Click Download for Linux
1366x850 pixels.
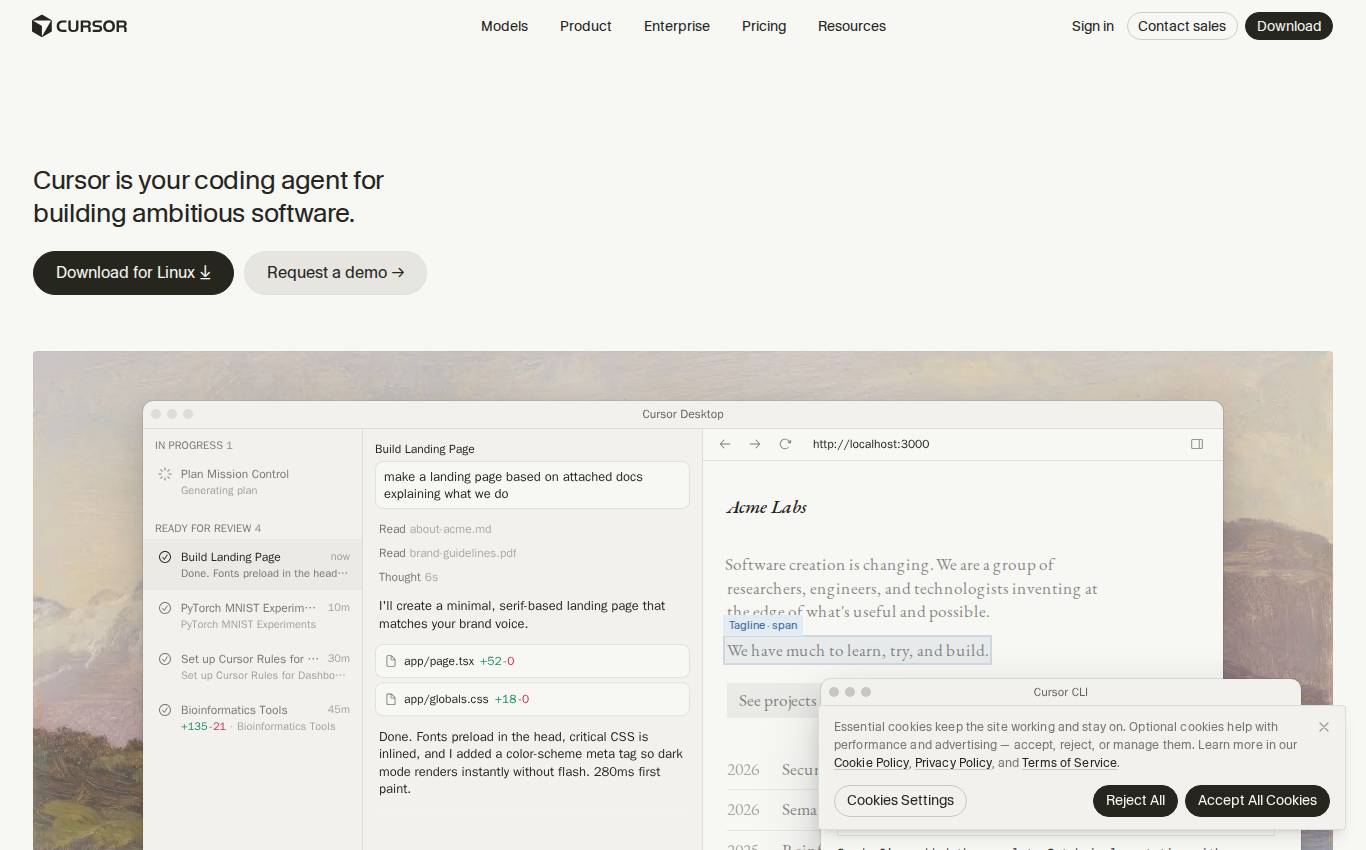(133, 273)
